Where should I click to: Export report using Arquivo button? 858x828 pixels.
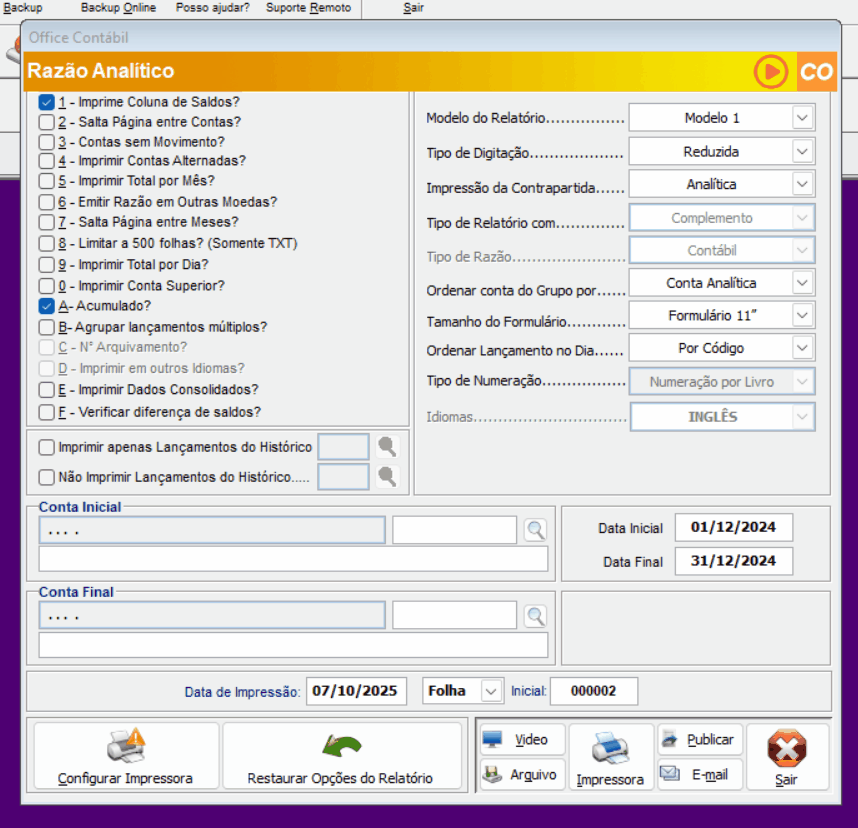click(522, 774)
